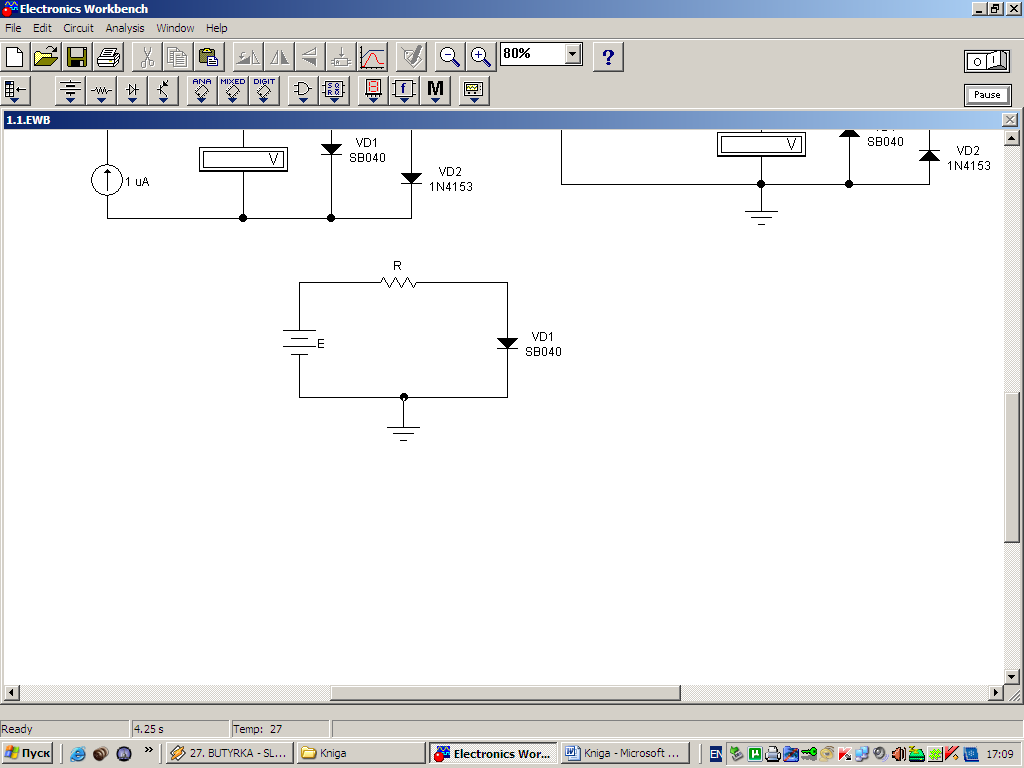The image size is (1024, 768).
Task: Open the Help menu
Action: pyautogui.click(x=217, y=28)
